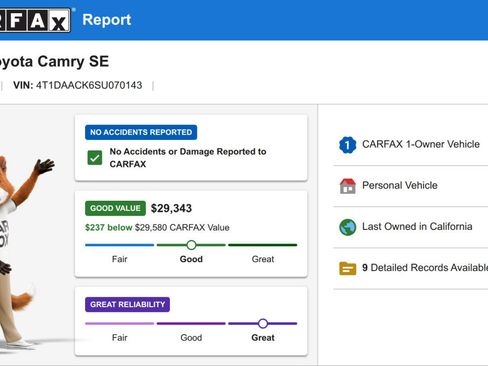Viewport: 488px width, 366px height.
Task: Click the CARFAX logo in header
Action: pyautogui.click(x=35, y=20)
